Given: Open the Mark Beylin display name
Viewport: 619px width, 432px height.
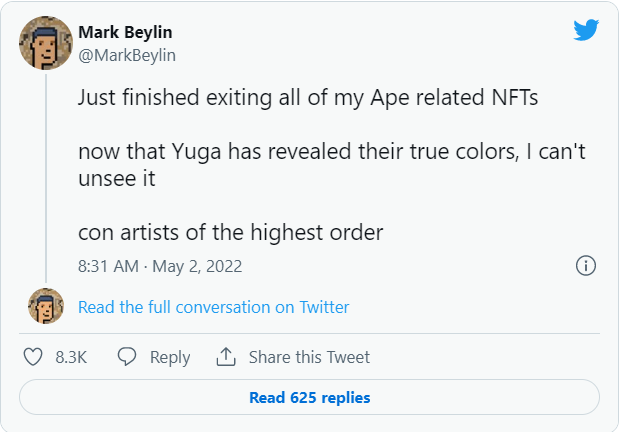Looking at the screenshot, I should point(123,33).
